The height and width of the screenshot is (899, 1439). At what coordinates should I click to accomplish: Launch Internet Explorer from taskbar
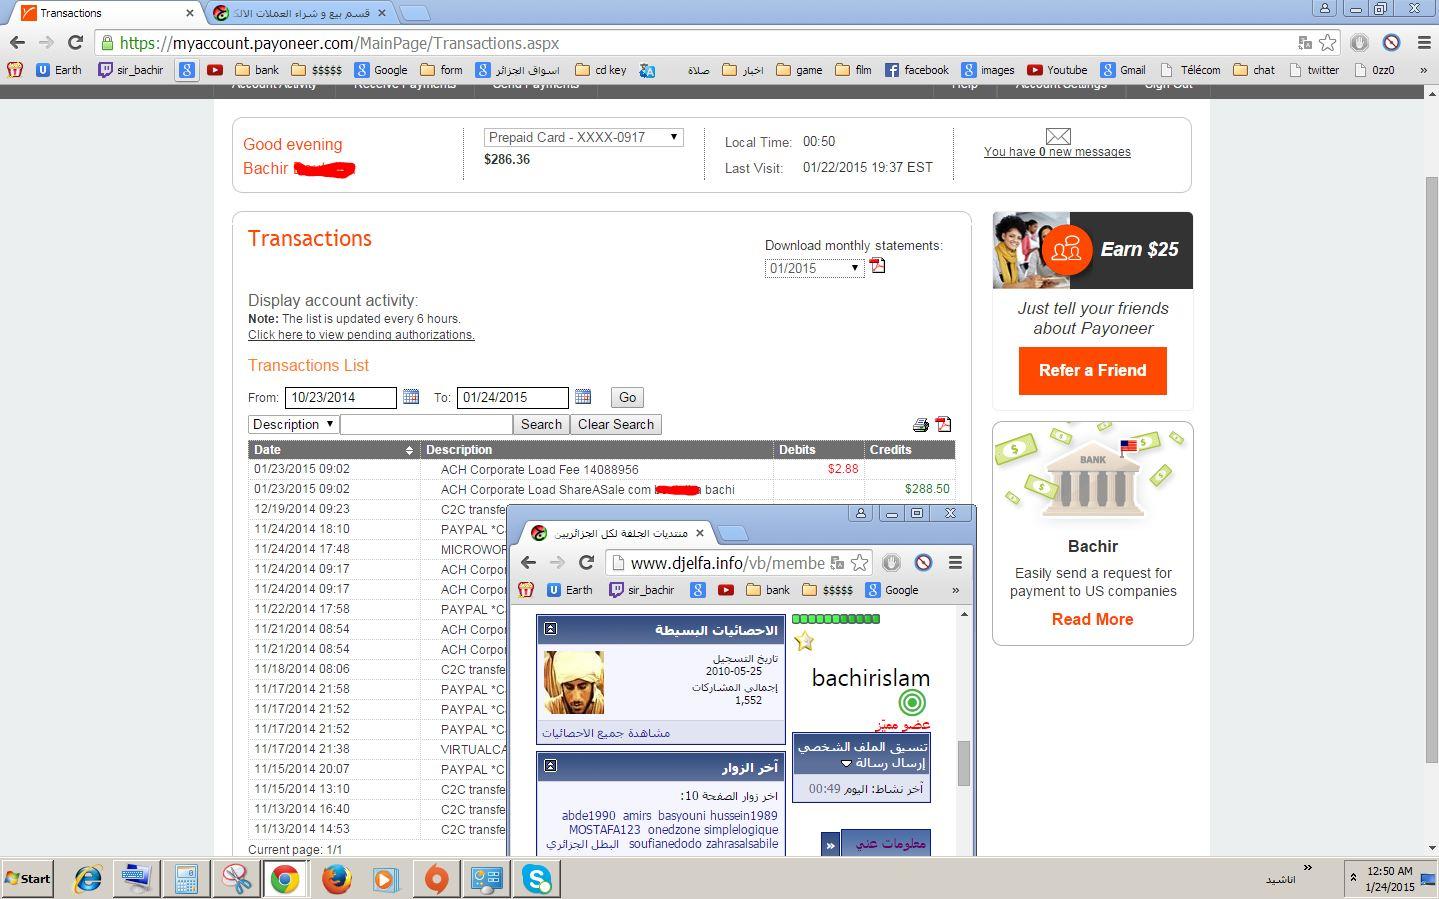click(88, 879)
